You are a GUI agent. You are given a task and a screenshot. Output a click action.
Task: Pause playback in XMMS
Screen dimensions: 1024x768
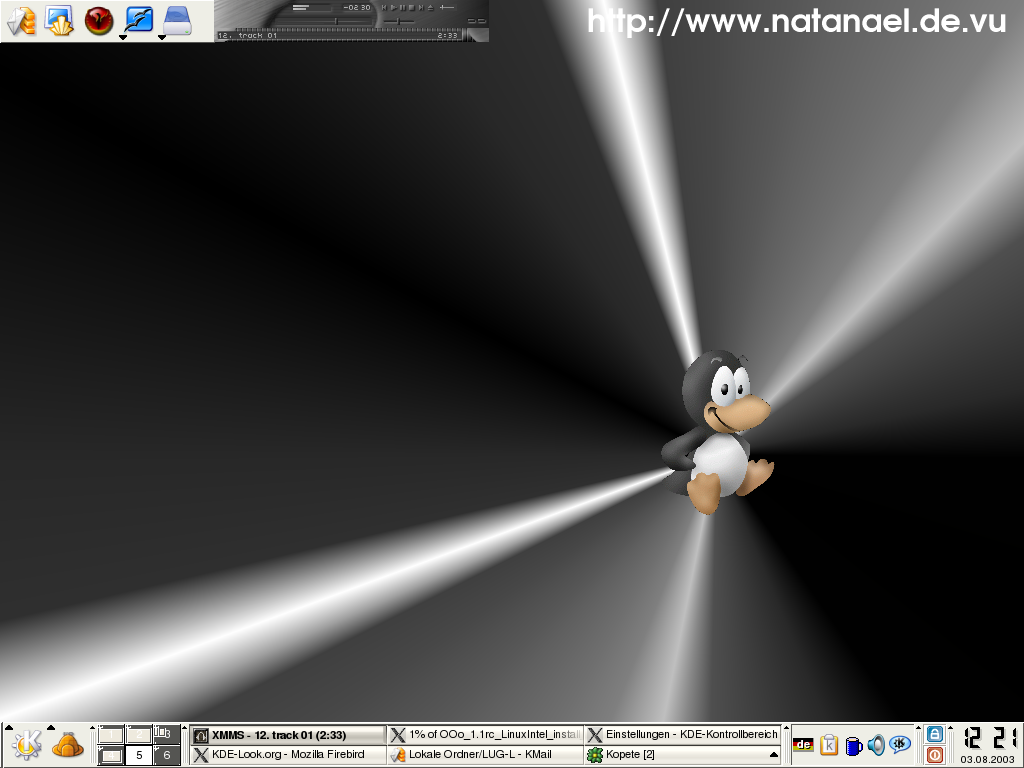402,8
